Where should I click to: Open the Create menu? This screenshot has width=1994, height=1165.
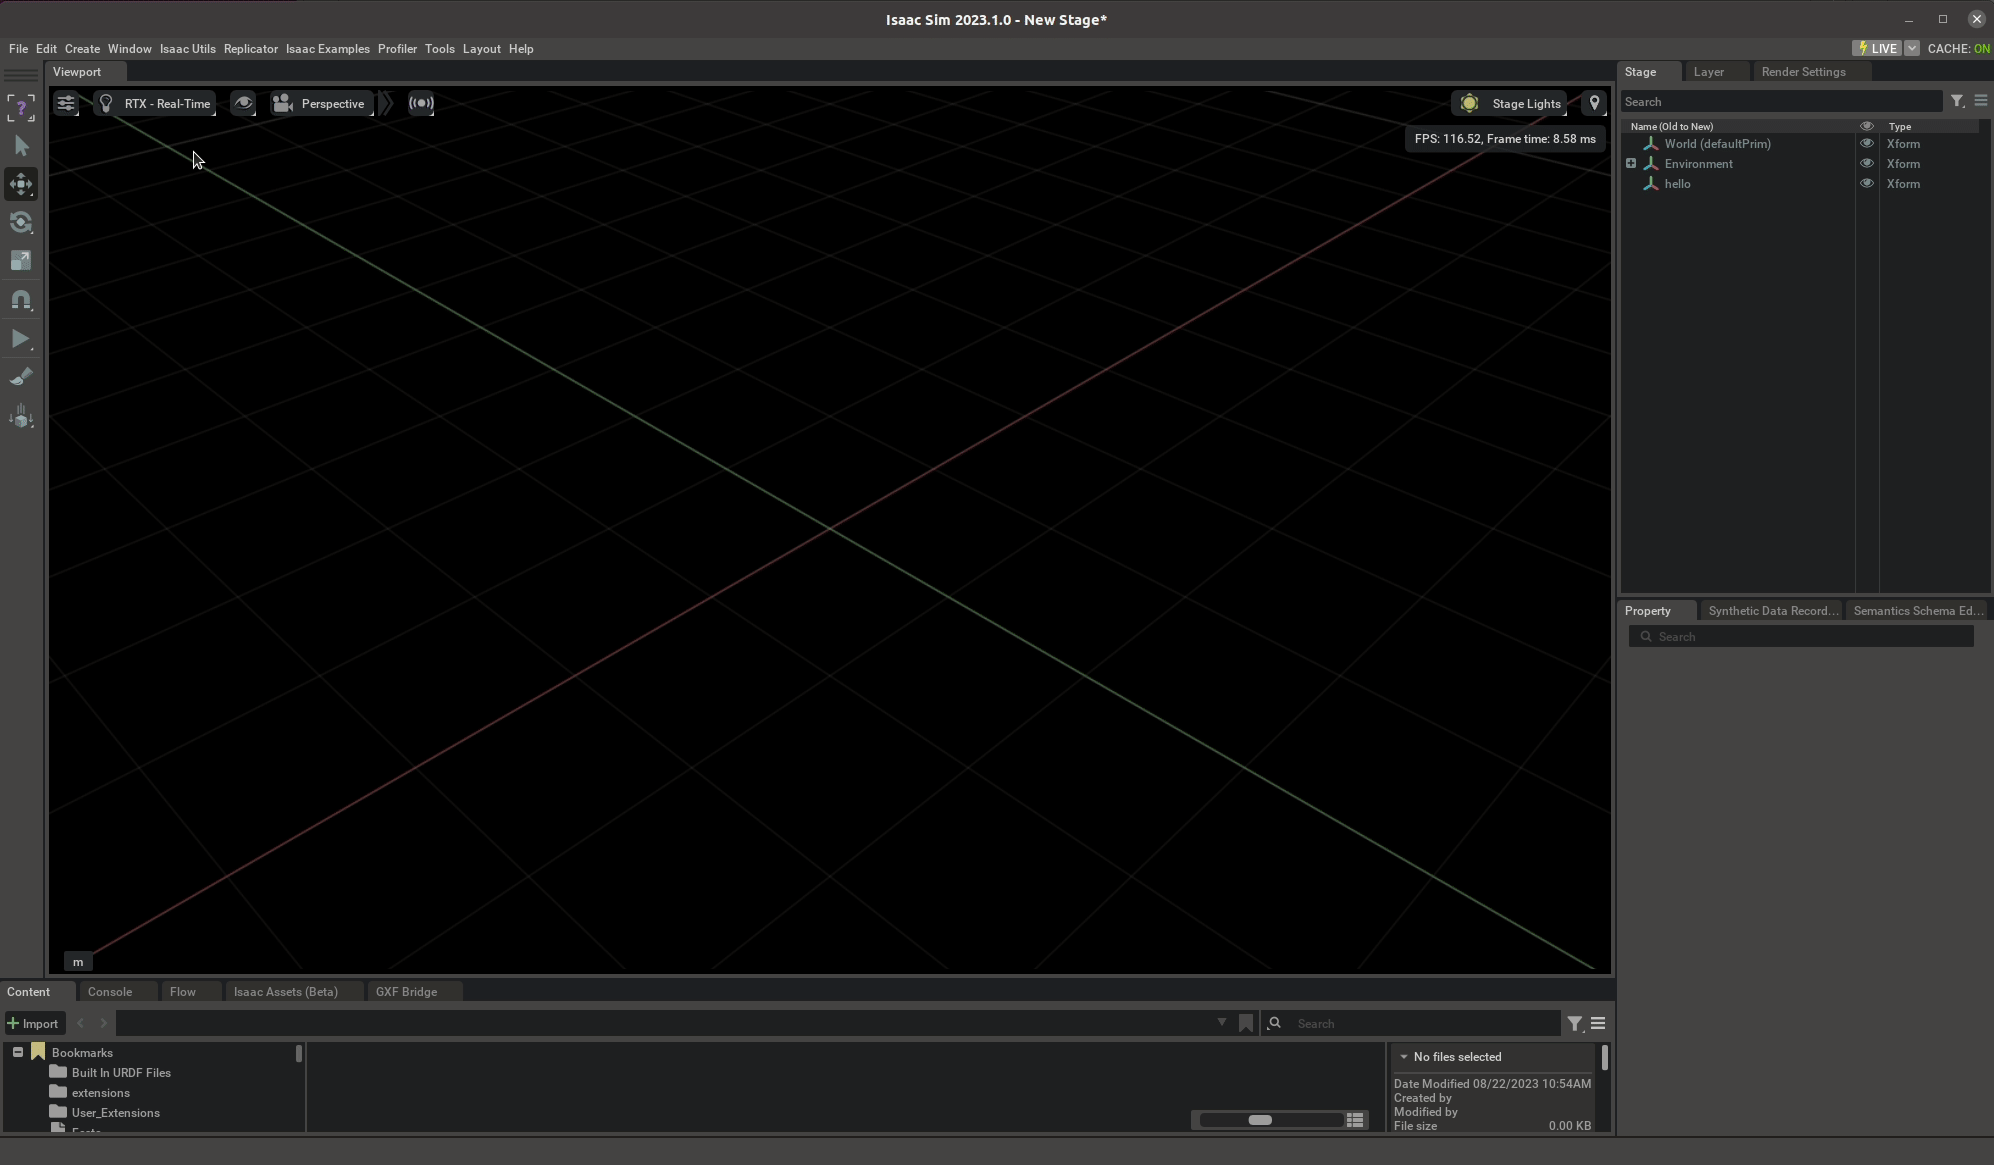82,48
